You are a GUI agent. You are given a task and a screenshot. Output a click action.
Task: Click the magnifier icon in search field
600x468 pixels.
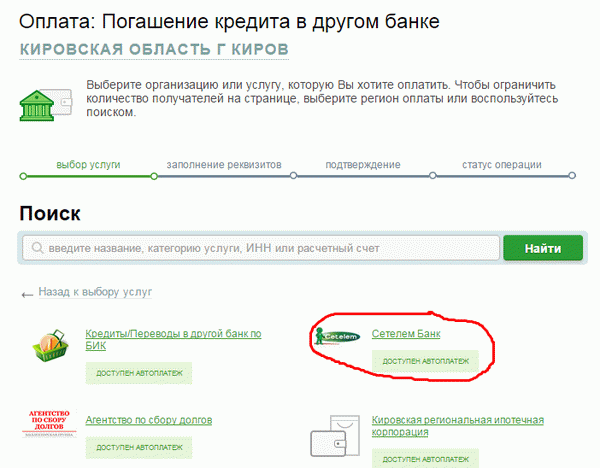37,249
